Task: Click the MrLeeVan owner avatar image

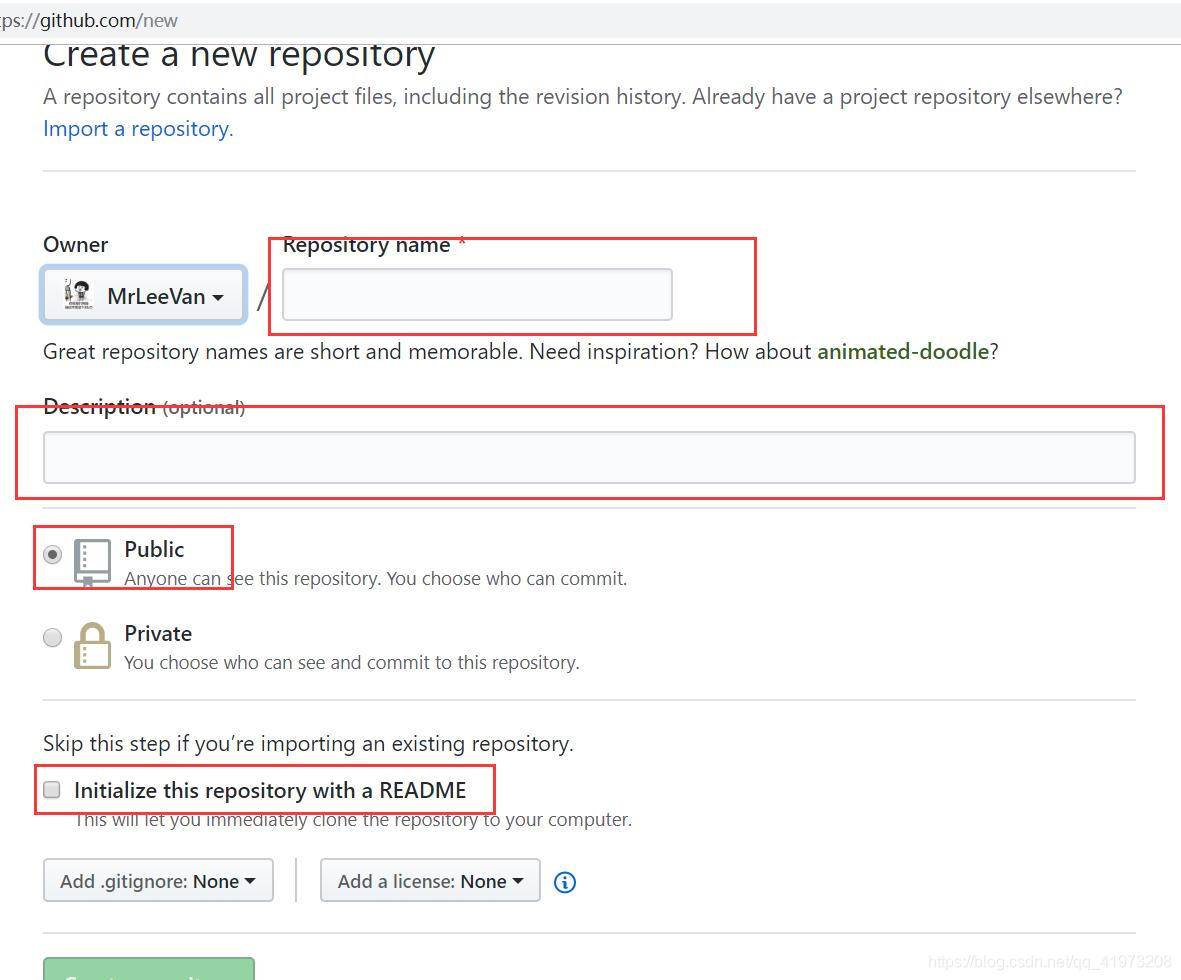Action: pos(77,295)
